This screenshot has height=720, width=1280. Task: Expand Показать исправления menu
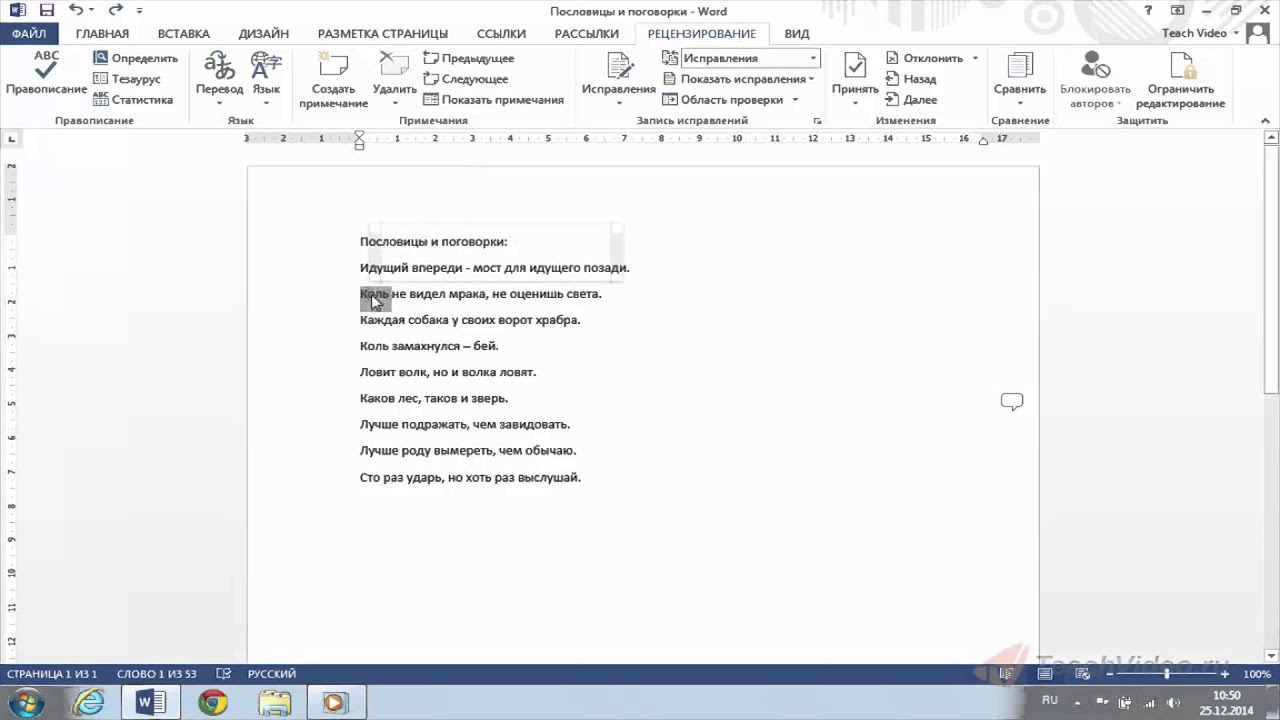pos(738,79)
